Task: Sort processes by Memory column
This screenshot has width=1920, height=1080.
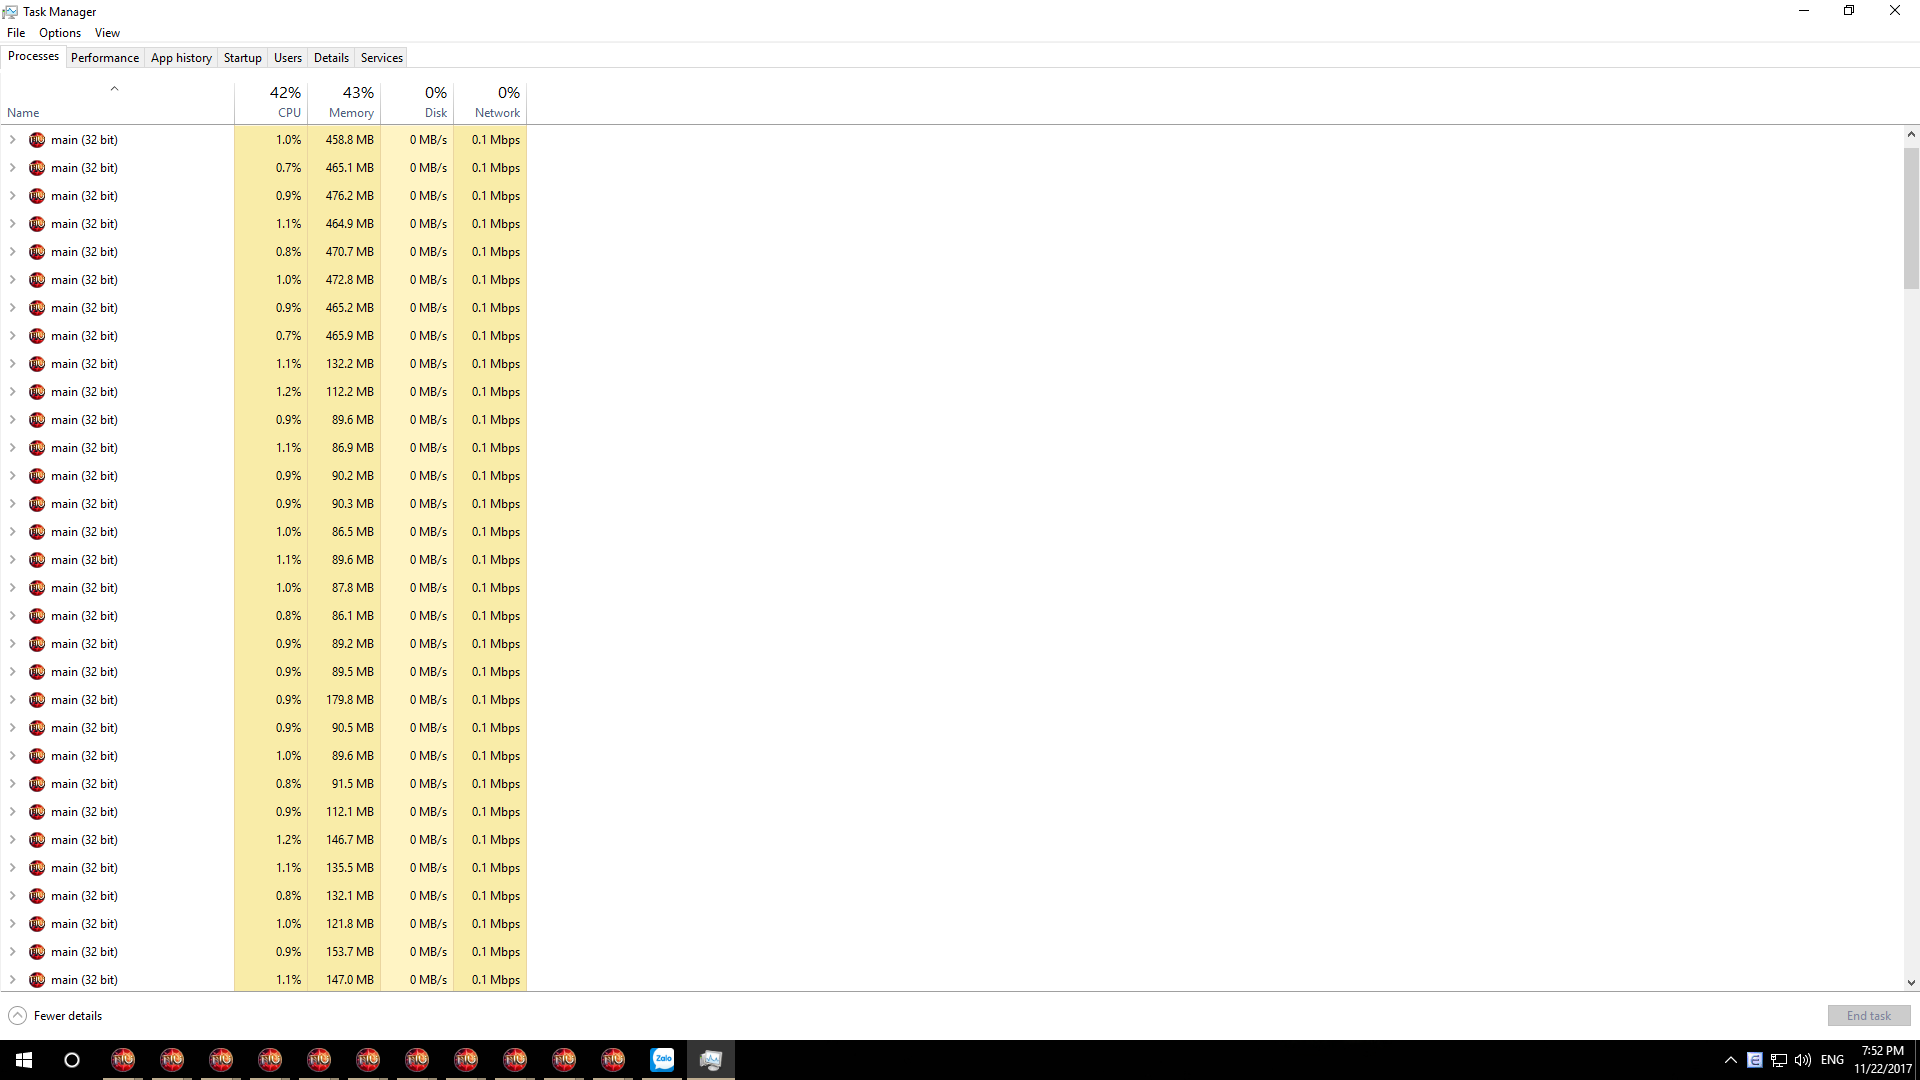Action: [x=344, y=102]
